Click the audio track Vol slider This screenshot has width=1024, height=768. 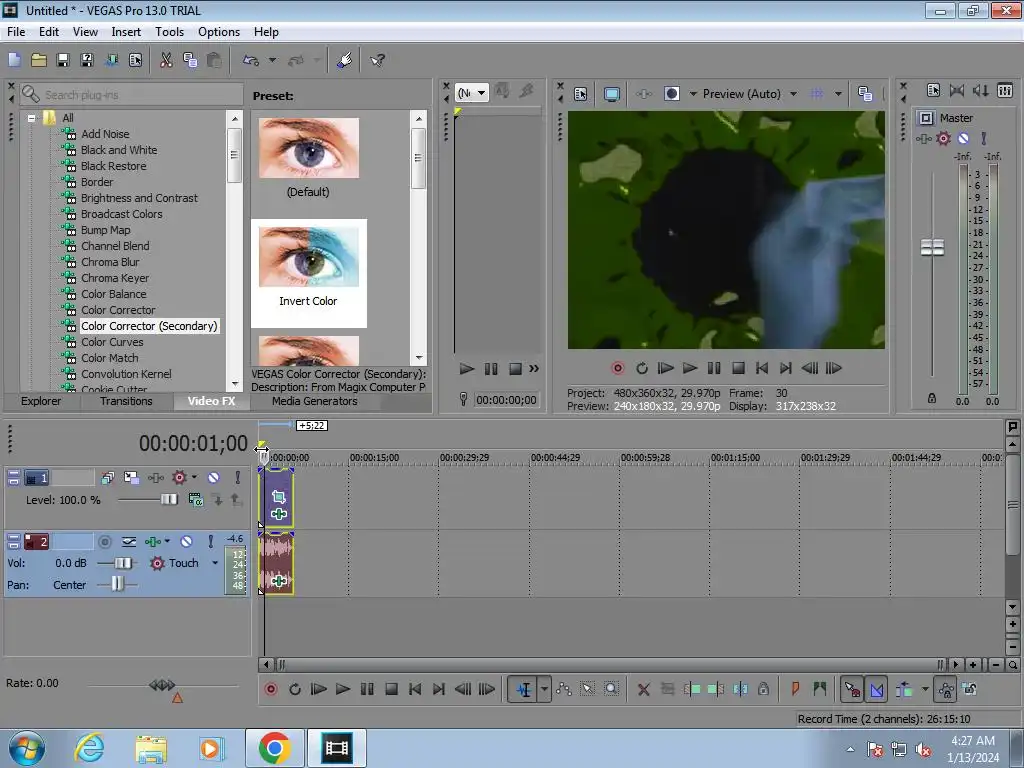[x=122, y=563]
